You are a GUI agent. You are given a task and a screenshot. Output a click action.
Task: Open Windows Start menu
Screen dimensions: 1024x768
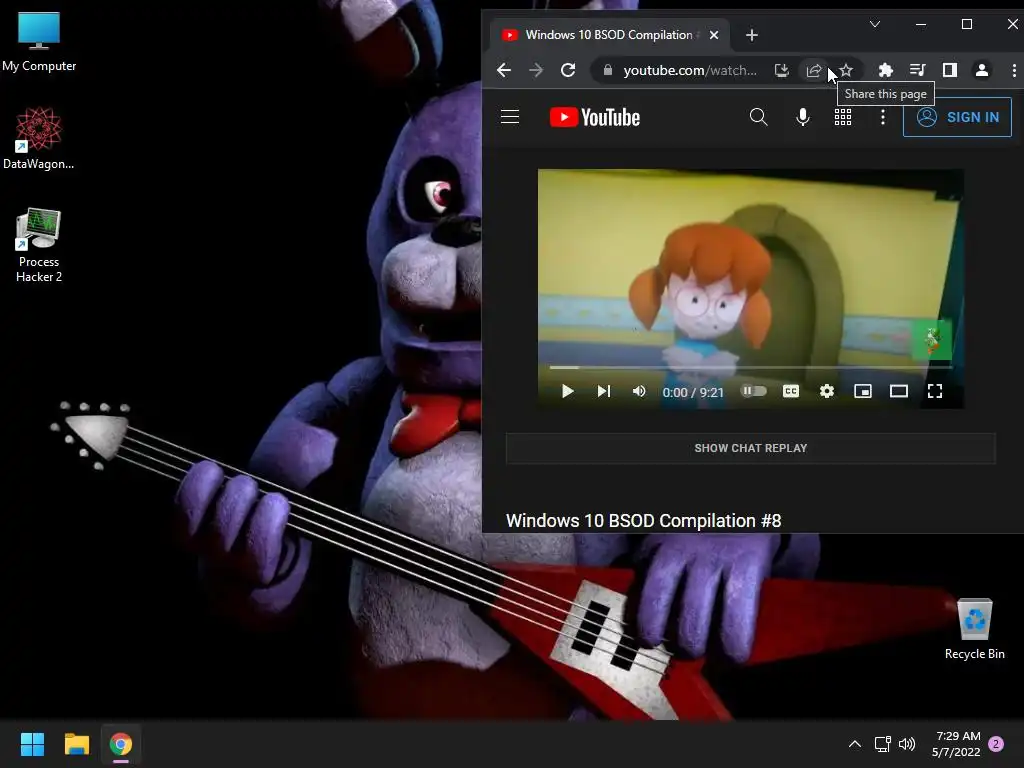(32, 744)
